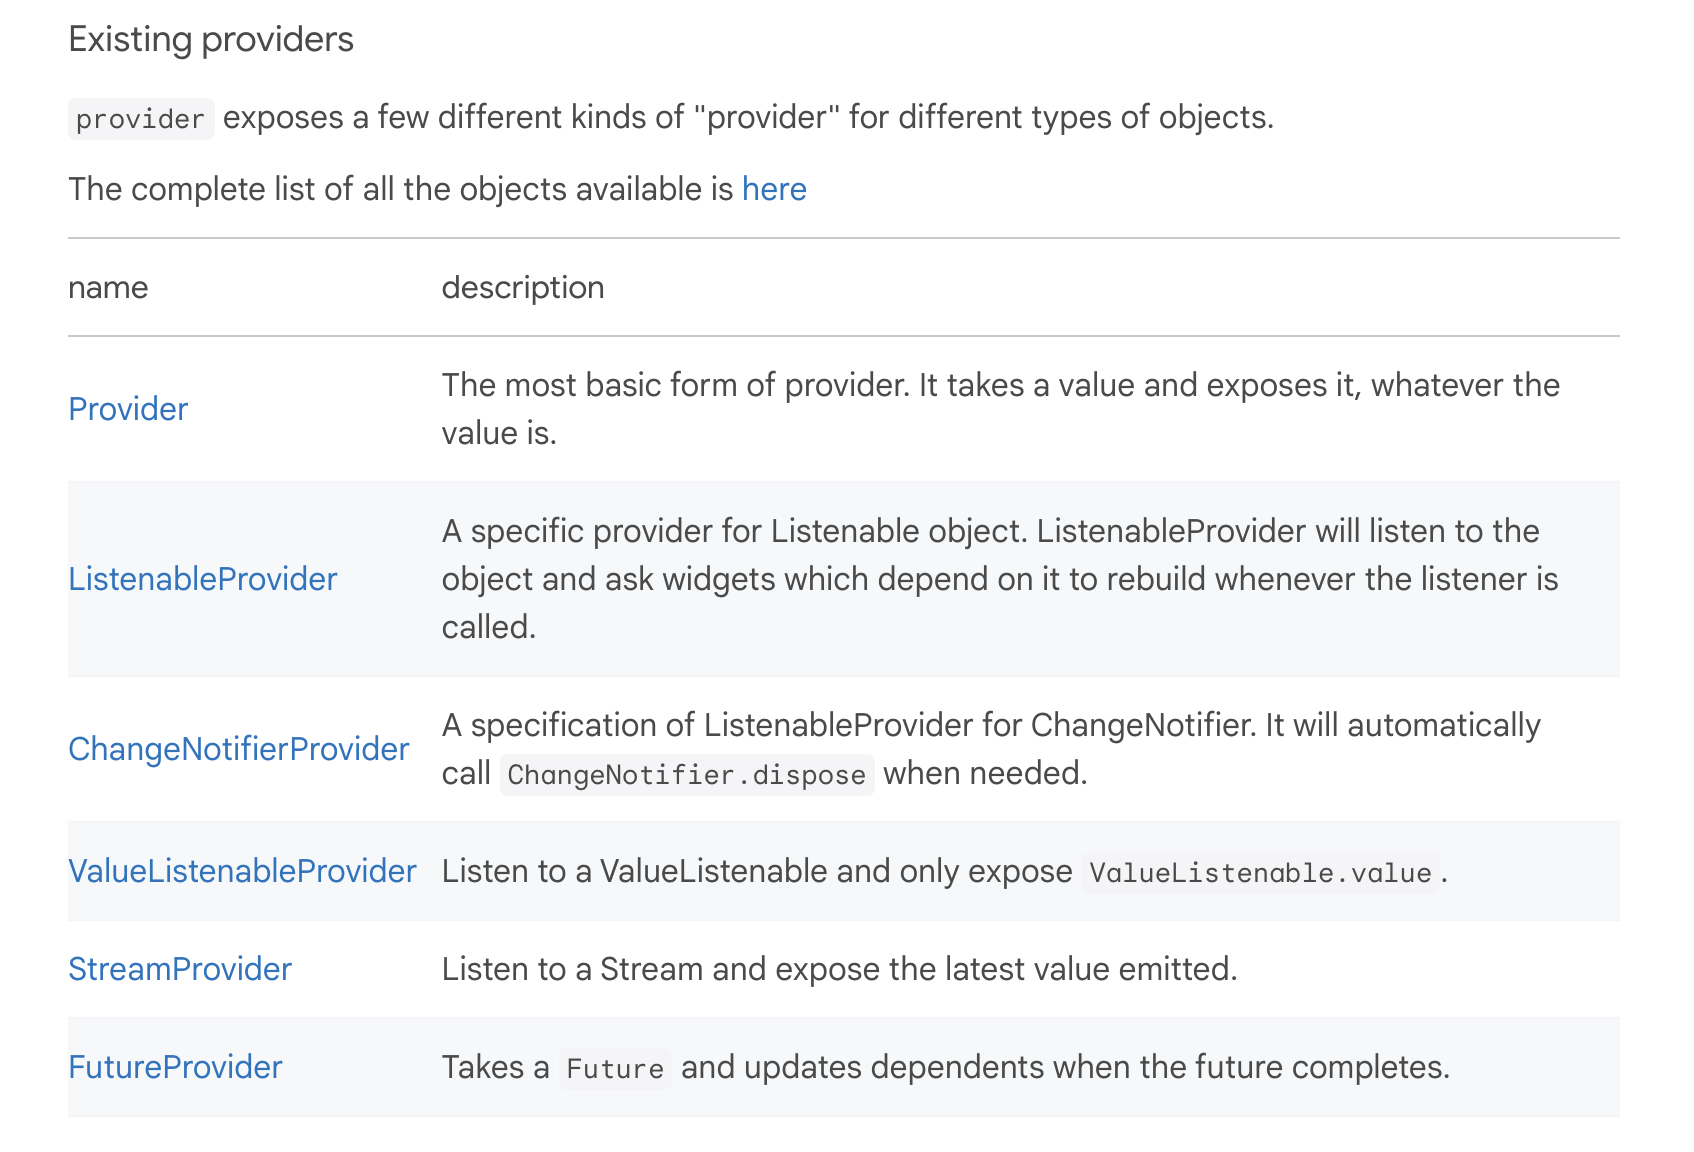Click the text 'Listen to a ValueListenable and only expose'
1694x1152 pixels.
tap(757, 871)
